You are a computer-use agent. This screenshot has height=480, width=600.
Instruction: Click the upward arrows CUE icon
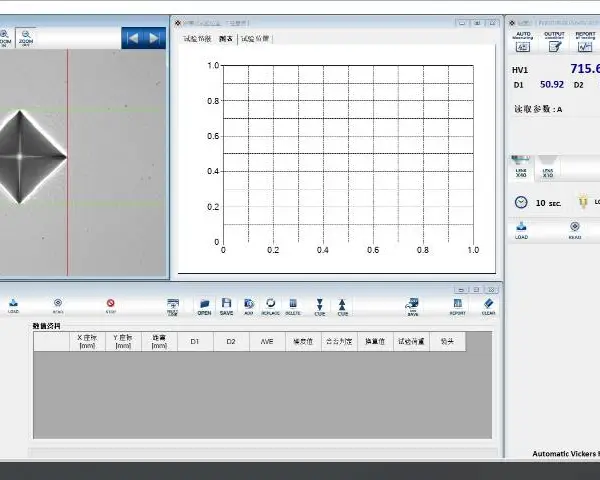coord(342,307)
